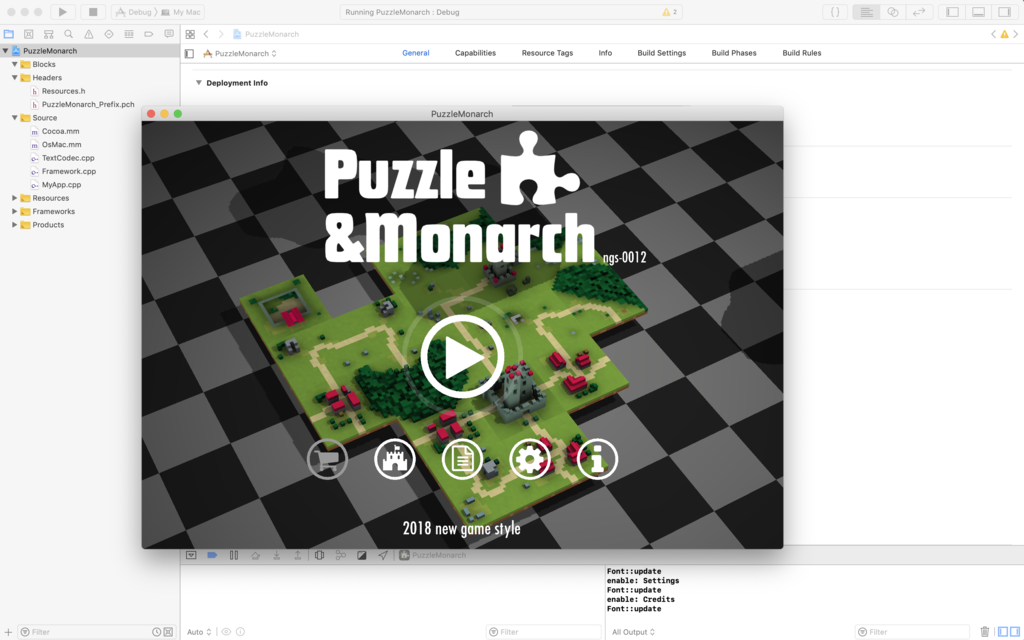Screen dimensions: 1024x640
Task: Open the Auto variables view dropdown
Action: [x=199, y=632]
